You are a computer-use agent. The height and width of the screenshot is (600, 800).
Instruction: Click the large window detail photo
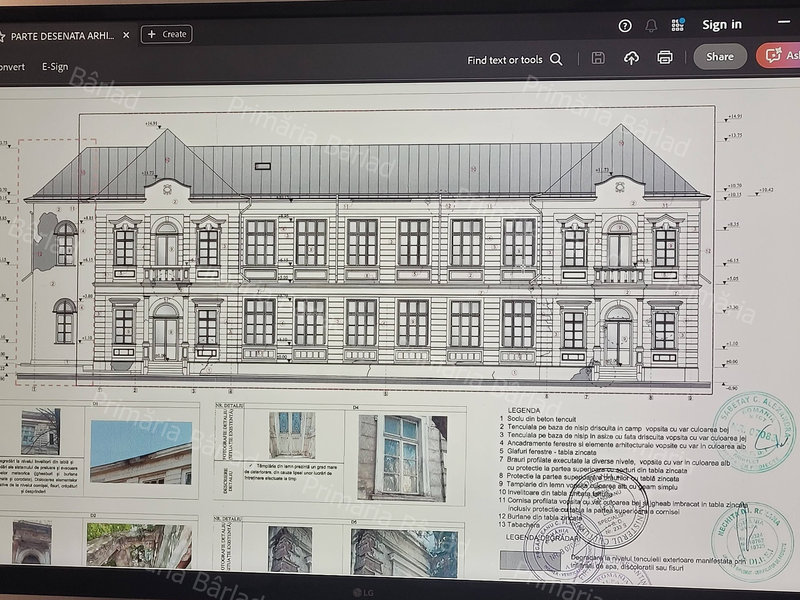click(402, 457)
